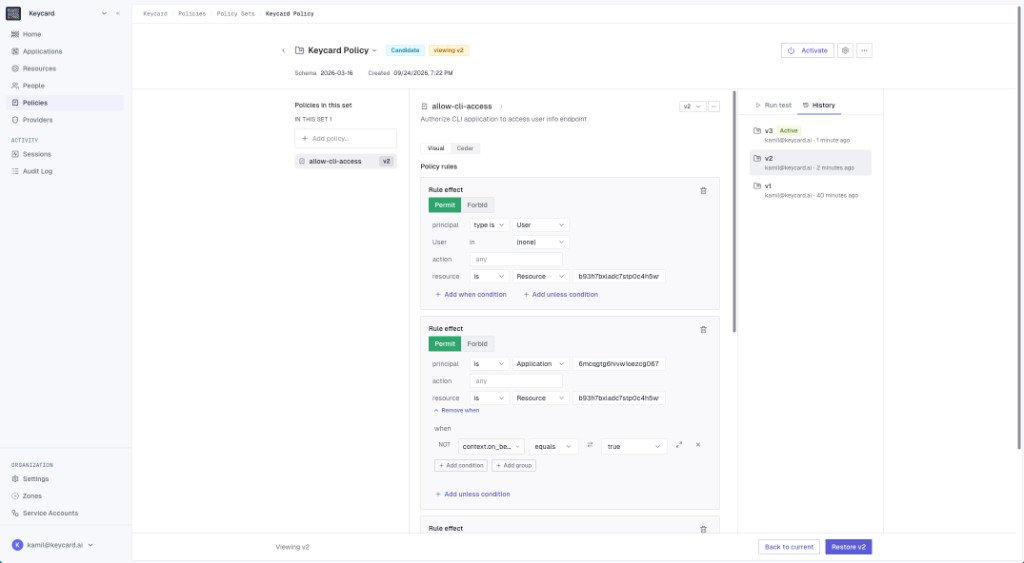Click the chevron after allow-cli-access title

(502, 106)
